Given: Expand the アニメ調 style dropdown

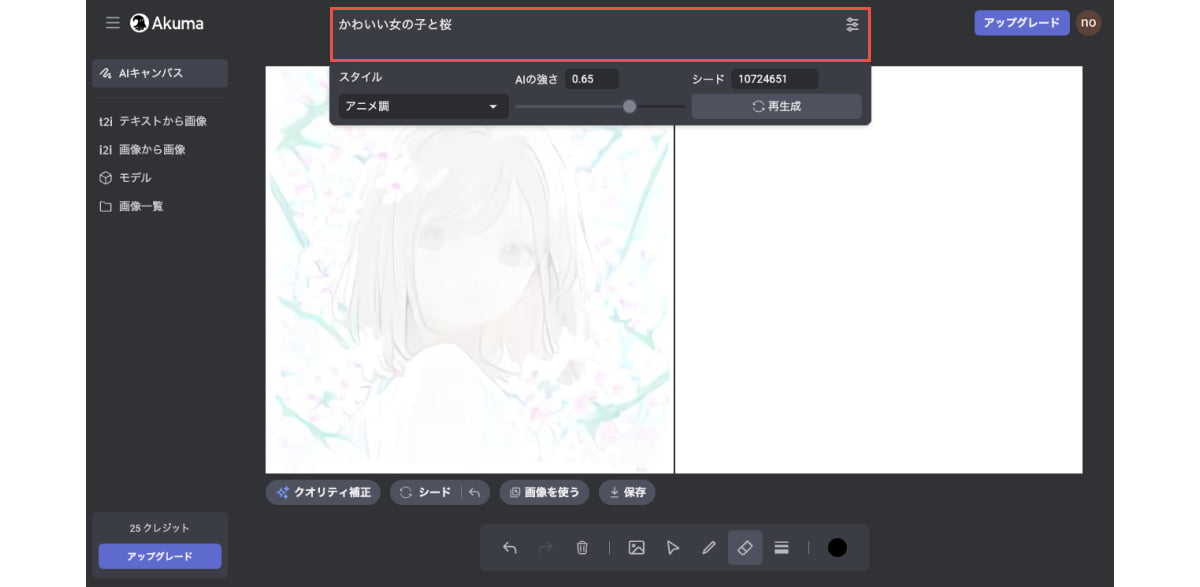Looking at the screenshot, I should pos(423,107).
